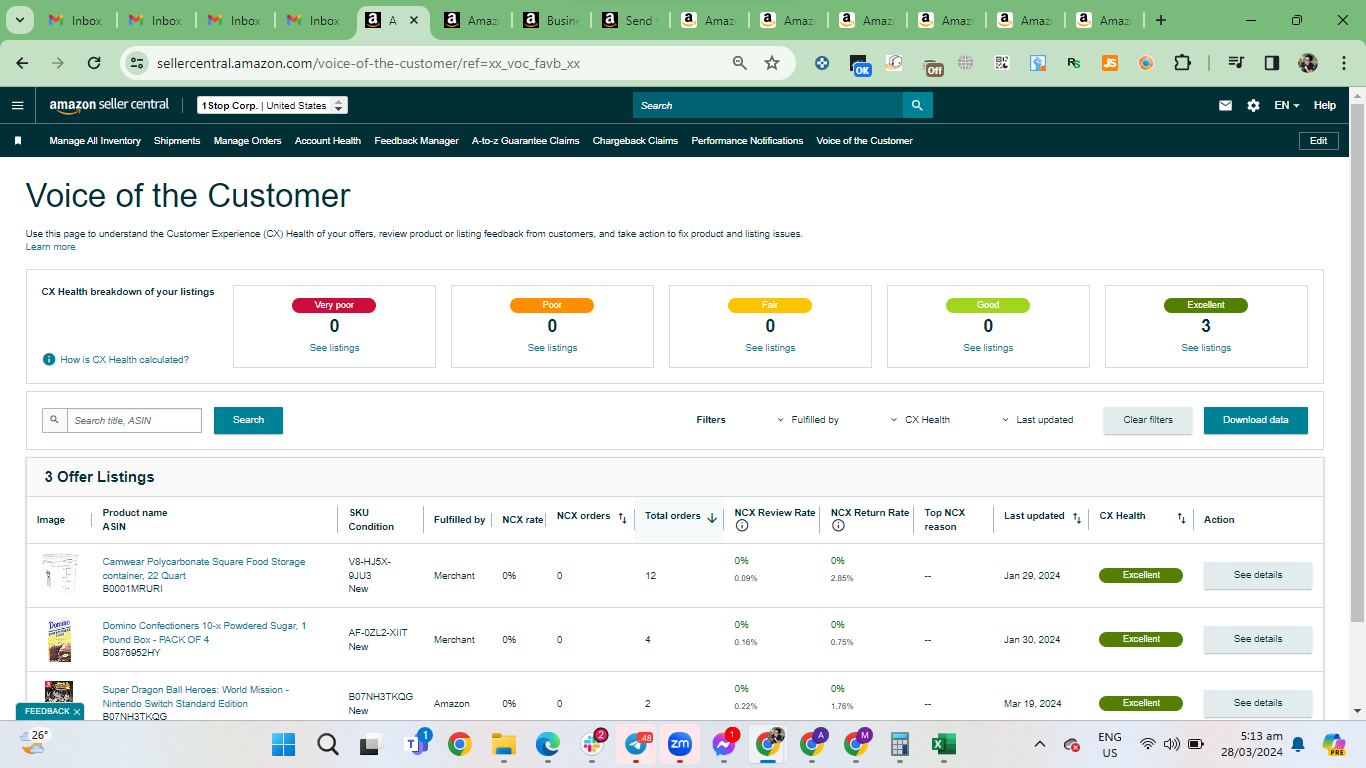Expand the Fulfilled by filter
This screenshot has height=768, width=1366.
808,420
